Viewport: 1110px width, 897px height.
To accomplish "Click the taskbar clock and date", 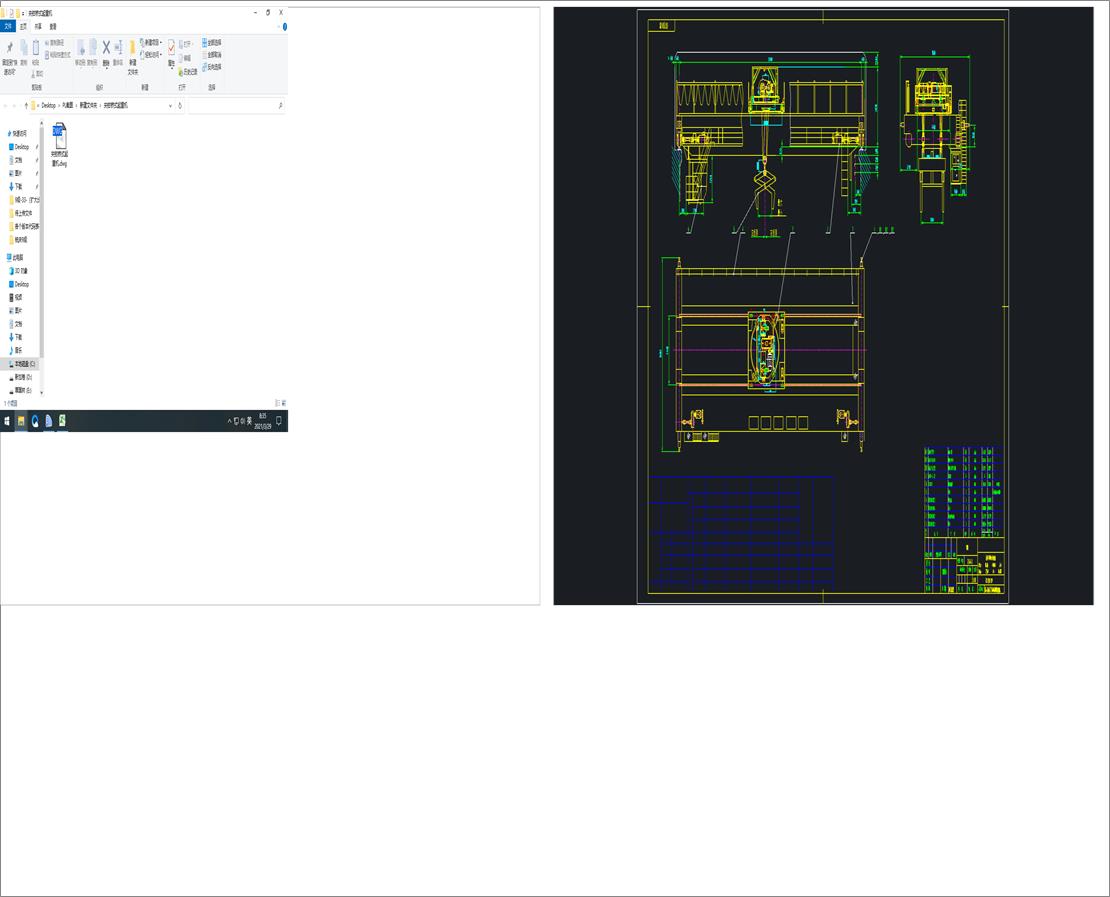I will pos(263,421).
